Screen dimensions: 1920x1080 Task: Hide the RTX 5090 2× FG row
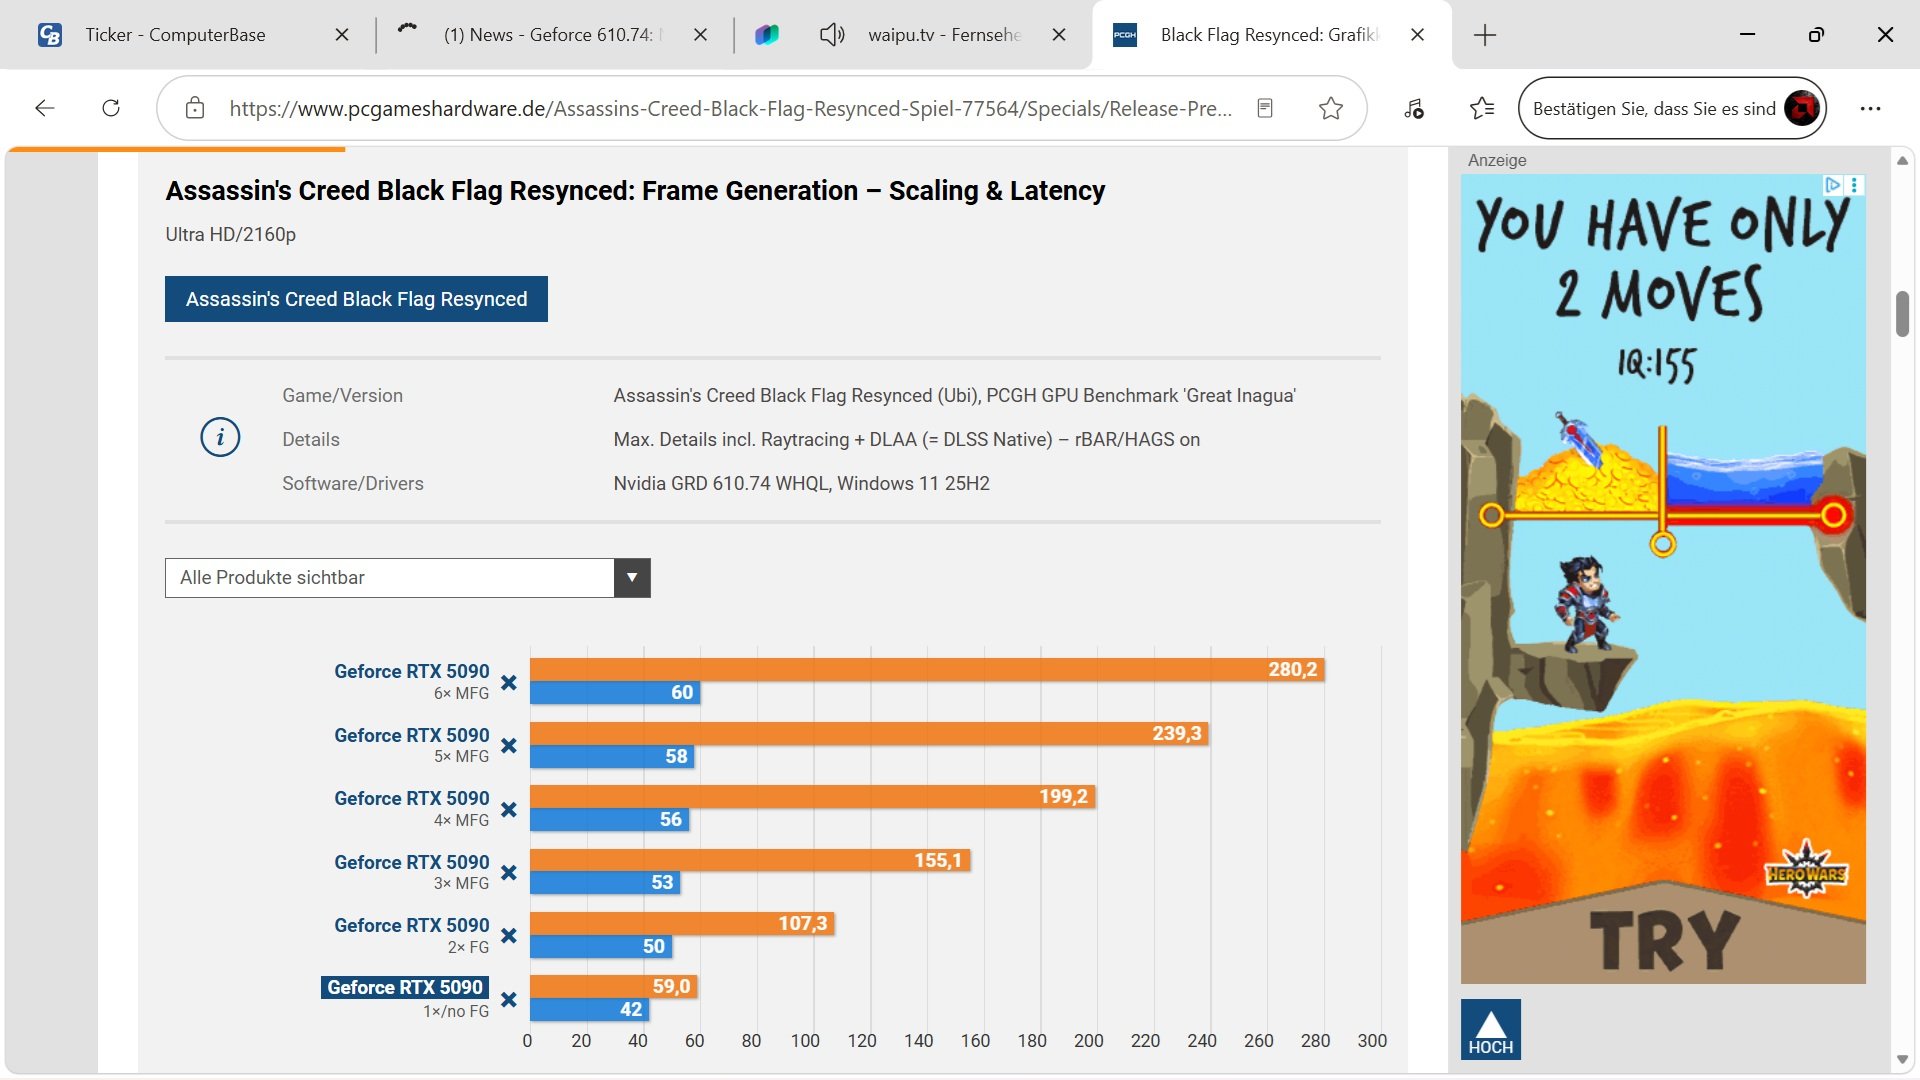point(509,936)
